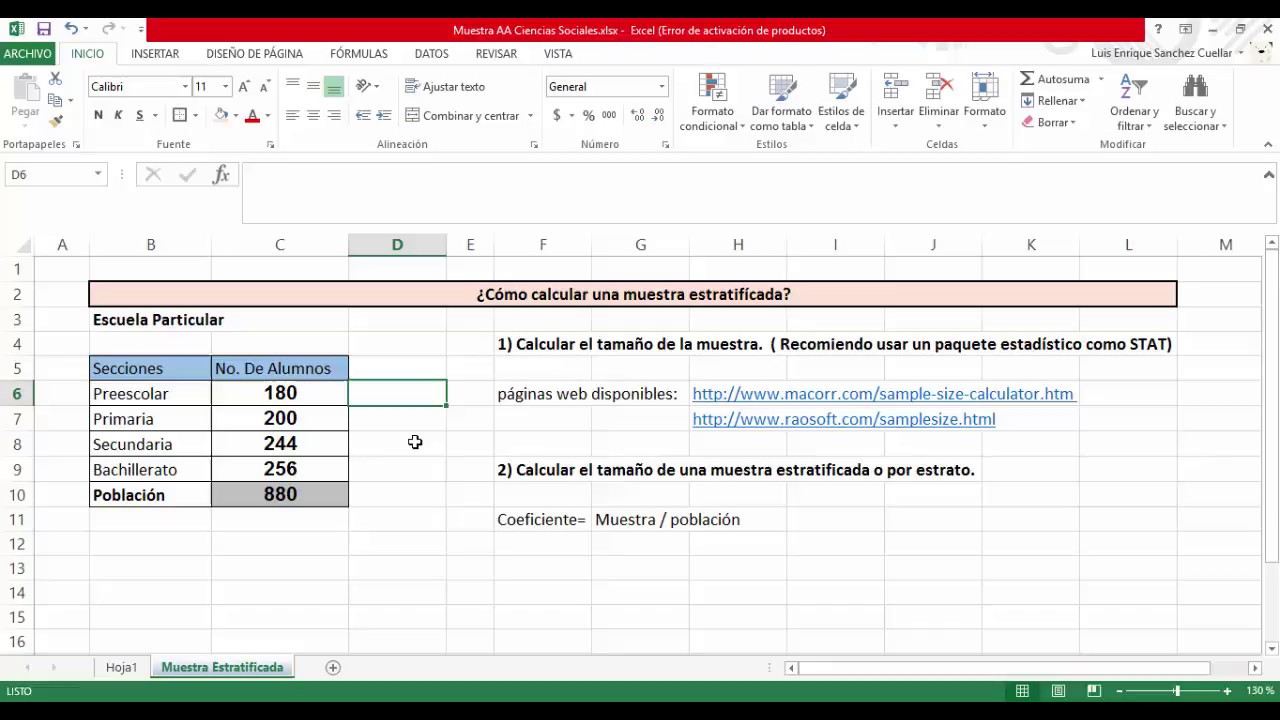Open the Formato cells menu
This screenshot has height=720, width=1280.
pos(985,102)
